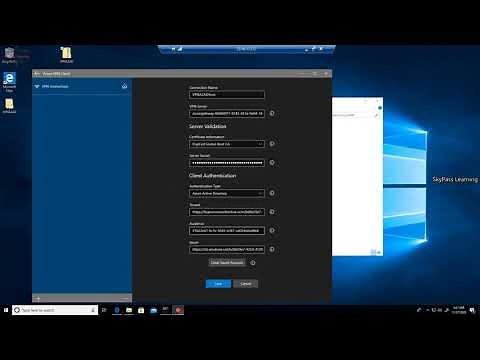The width and height of the screenshot is (480, 360).
Task: Click the microphone icon in search box
Action: click(93, 310)
